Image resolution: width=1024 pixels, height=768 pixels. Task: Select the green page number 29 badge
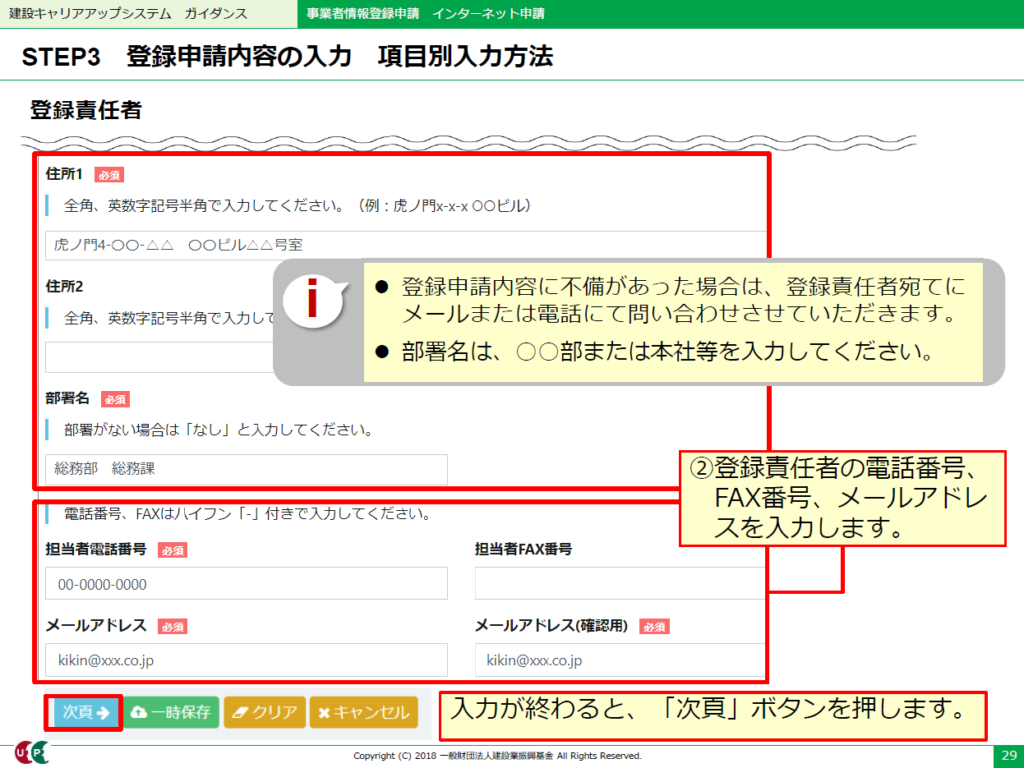click(x=1006, y=754)
